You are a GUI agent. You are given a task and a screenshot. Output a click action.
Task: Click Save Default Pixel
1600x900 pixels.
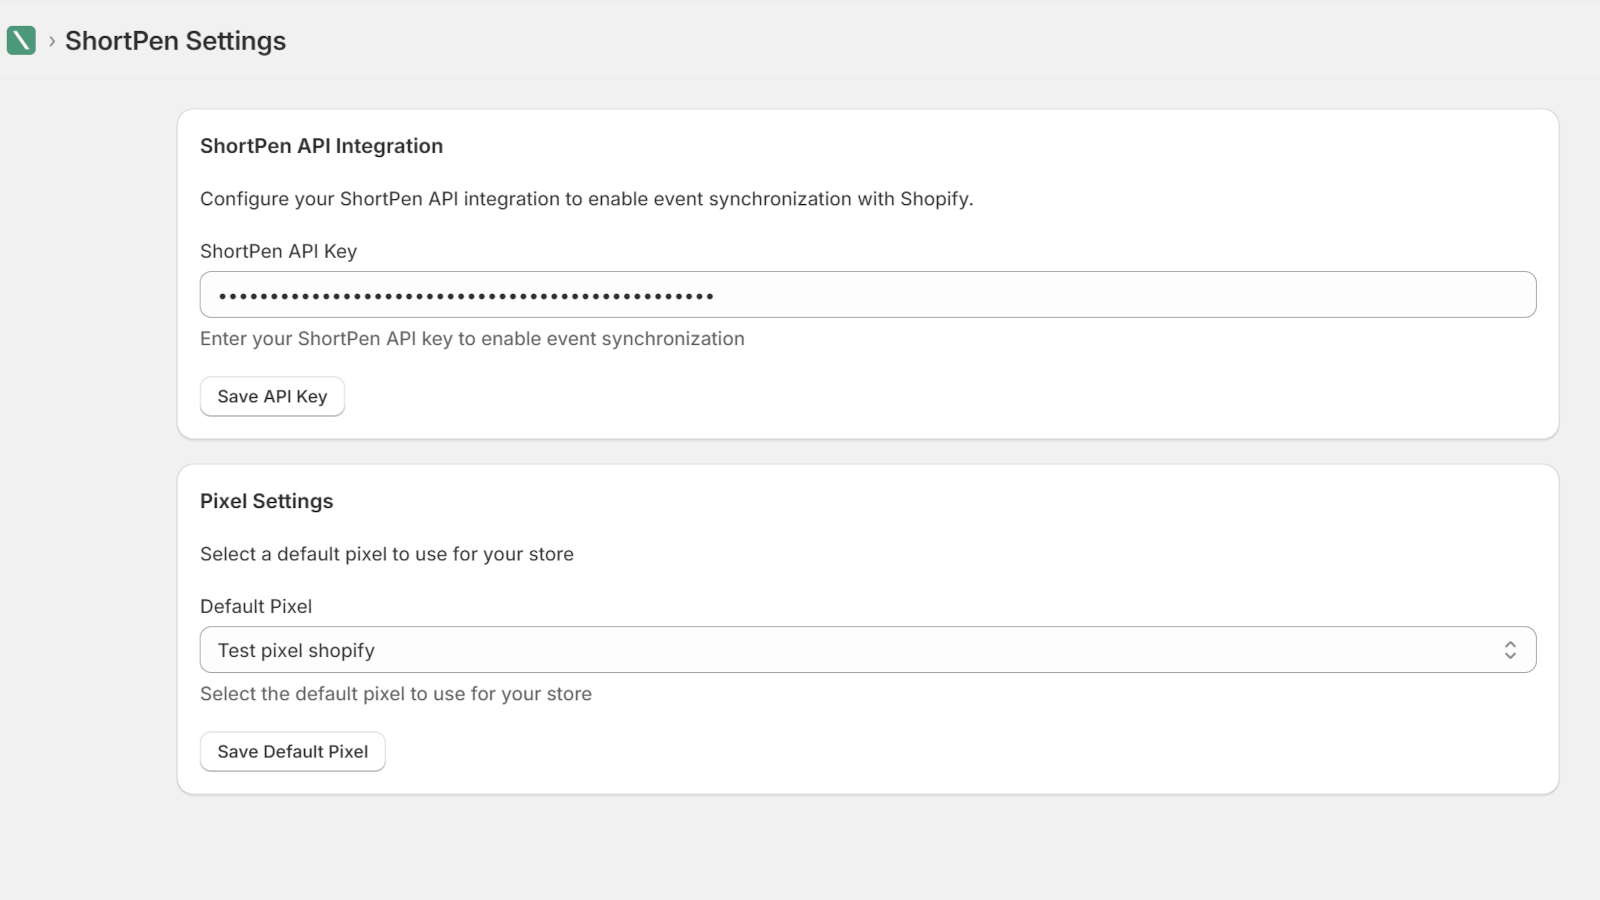[292, 751]
